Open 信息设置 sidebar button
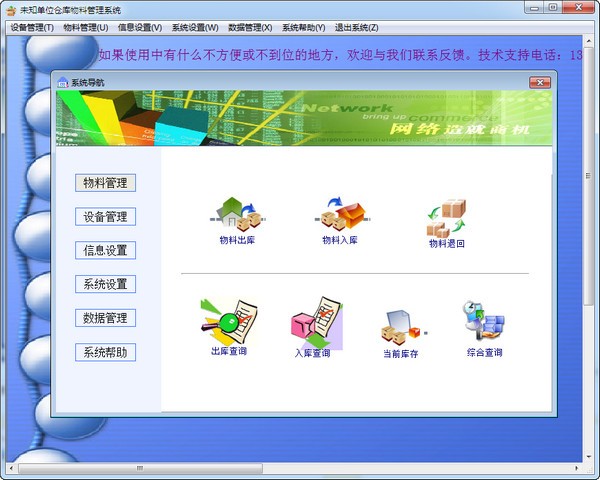The height and width of the screenshot is (480, 600). click(x=105, y=251)
